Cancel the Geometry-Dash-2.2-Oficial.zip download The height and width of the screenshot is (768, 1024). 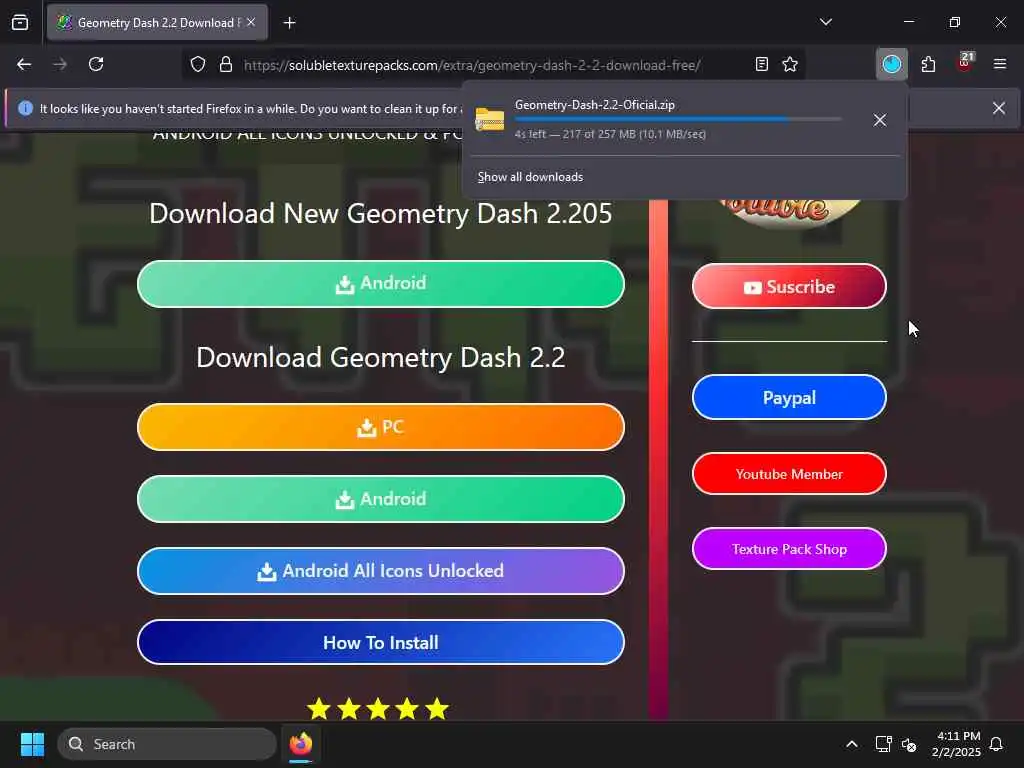tap(880, 120)
